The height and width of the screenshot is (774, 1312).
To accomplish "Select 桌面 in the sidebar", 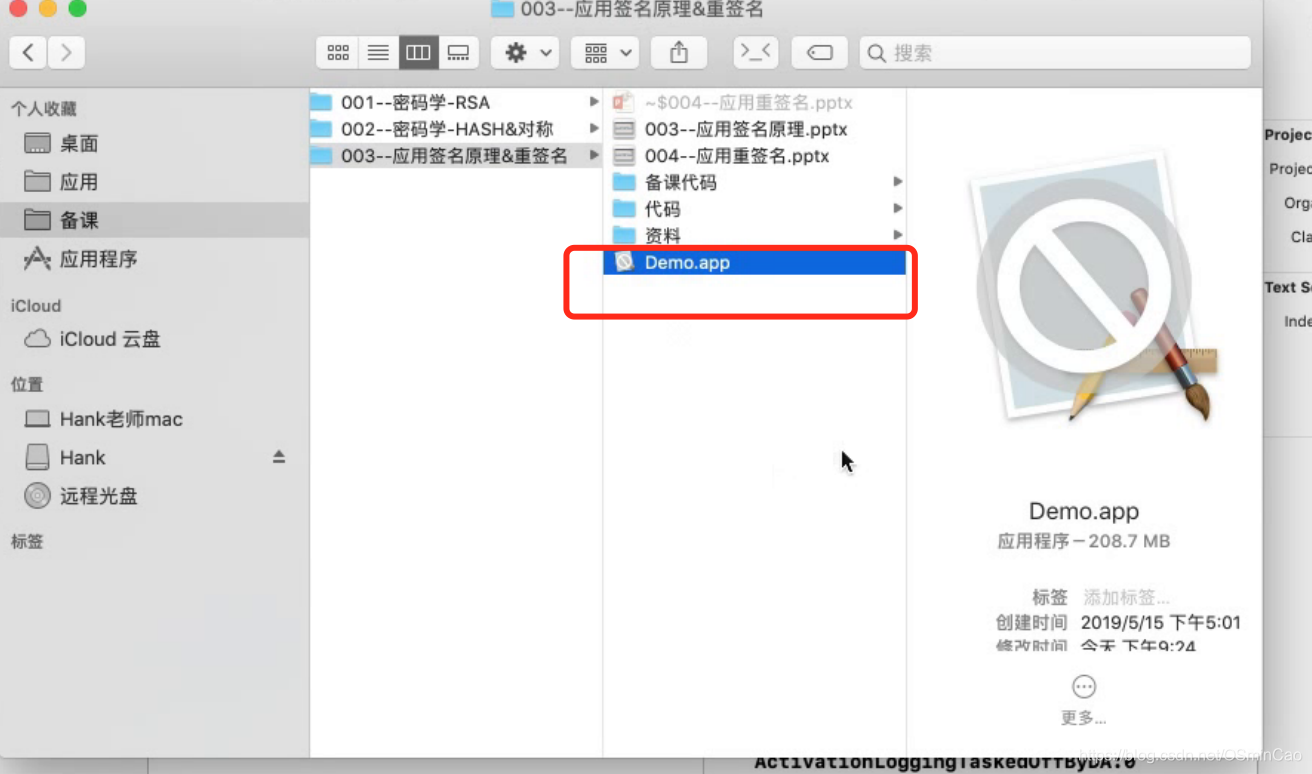I will click(154, 143).
